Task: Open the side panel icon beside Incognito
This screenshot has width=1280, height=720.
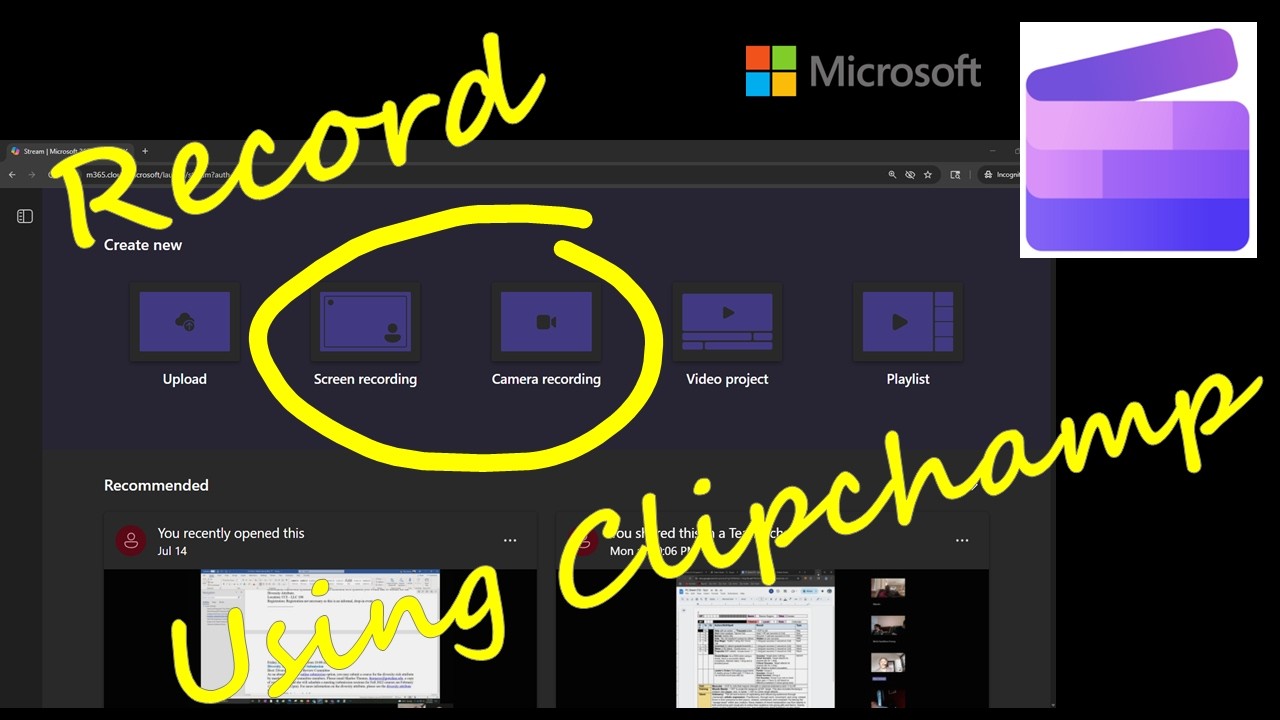Action: coord(955,174)
